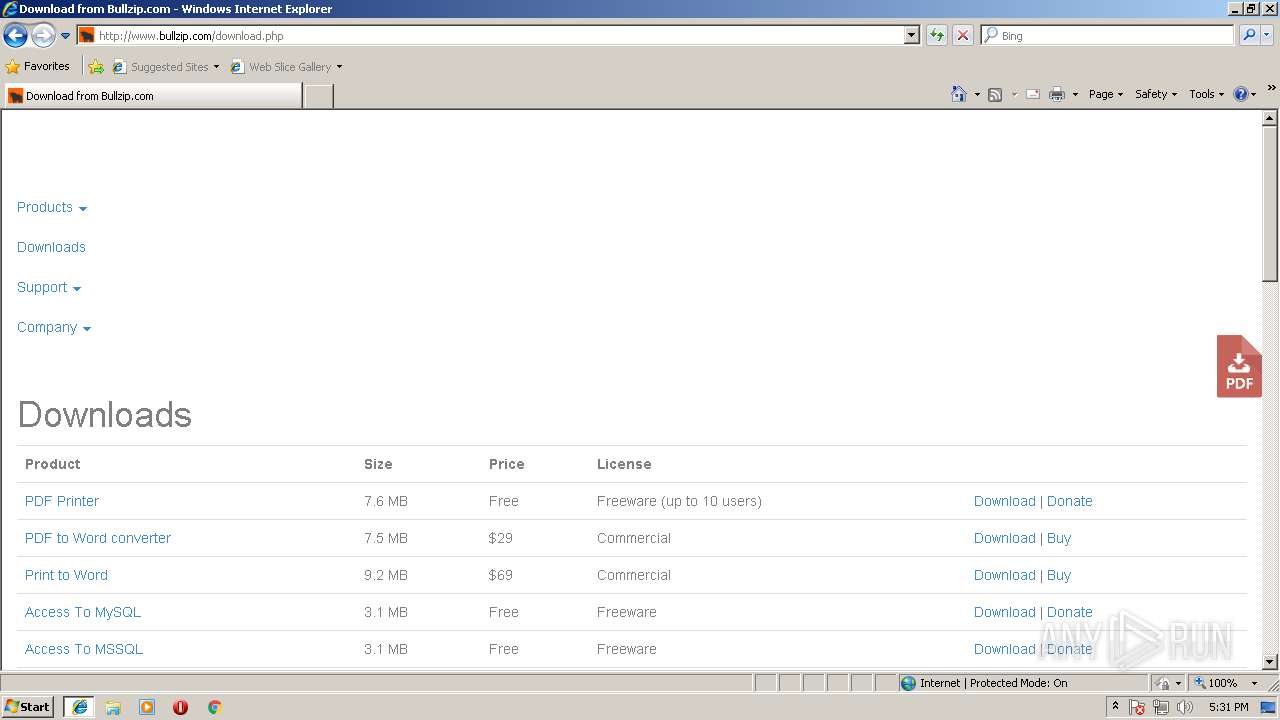Click the browser Forward arrow button

tap(43, 36)
